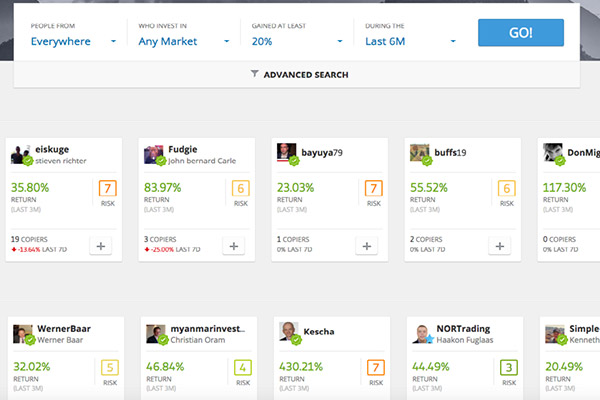Add bayuya79 with the plus button
Viewport: 600px width, 400px height.
(x=367, y=246)
